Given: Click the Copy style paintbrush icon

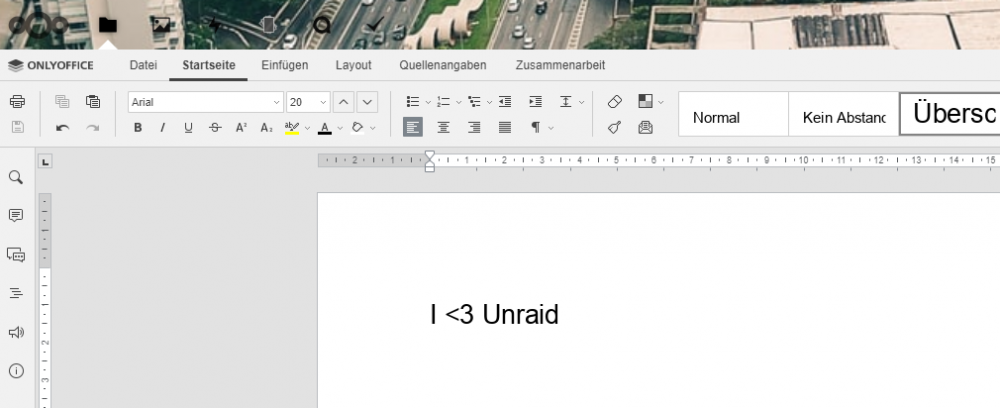Looking at the screenshot, I should [615, 128].
